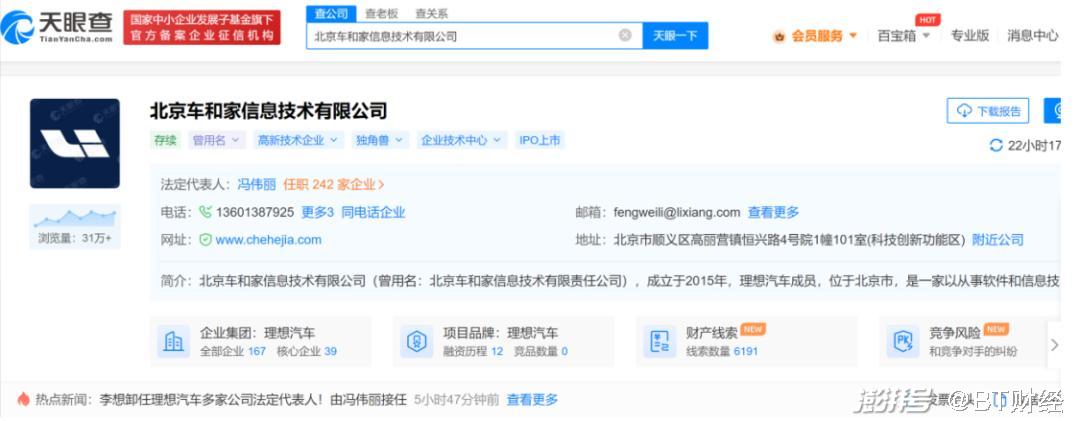Click the 财产线索 document icon
Viewport: 1080px width, 421px height.
[x=660, y=341]
